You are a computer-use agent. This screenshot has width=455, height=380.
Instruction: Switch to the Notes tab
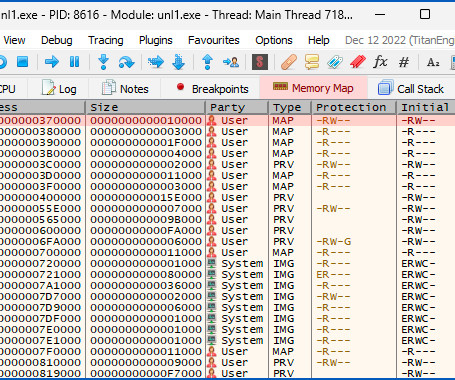coord(125,88)
